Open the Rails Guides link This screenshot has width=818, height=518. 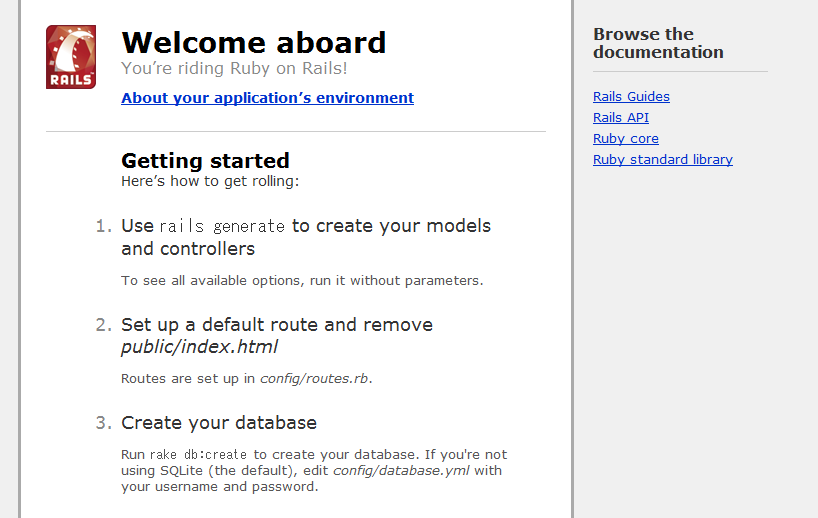pos(631,97)
